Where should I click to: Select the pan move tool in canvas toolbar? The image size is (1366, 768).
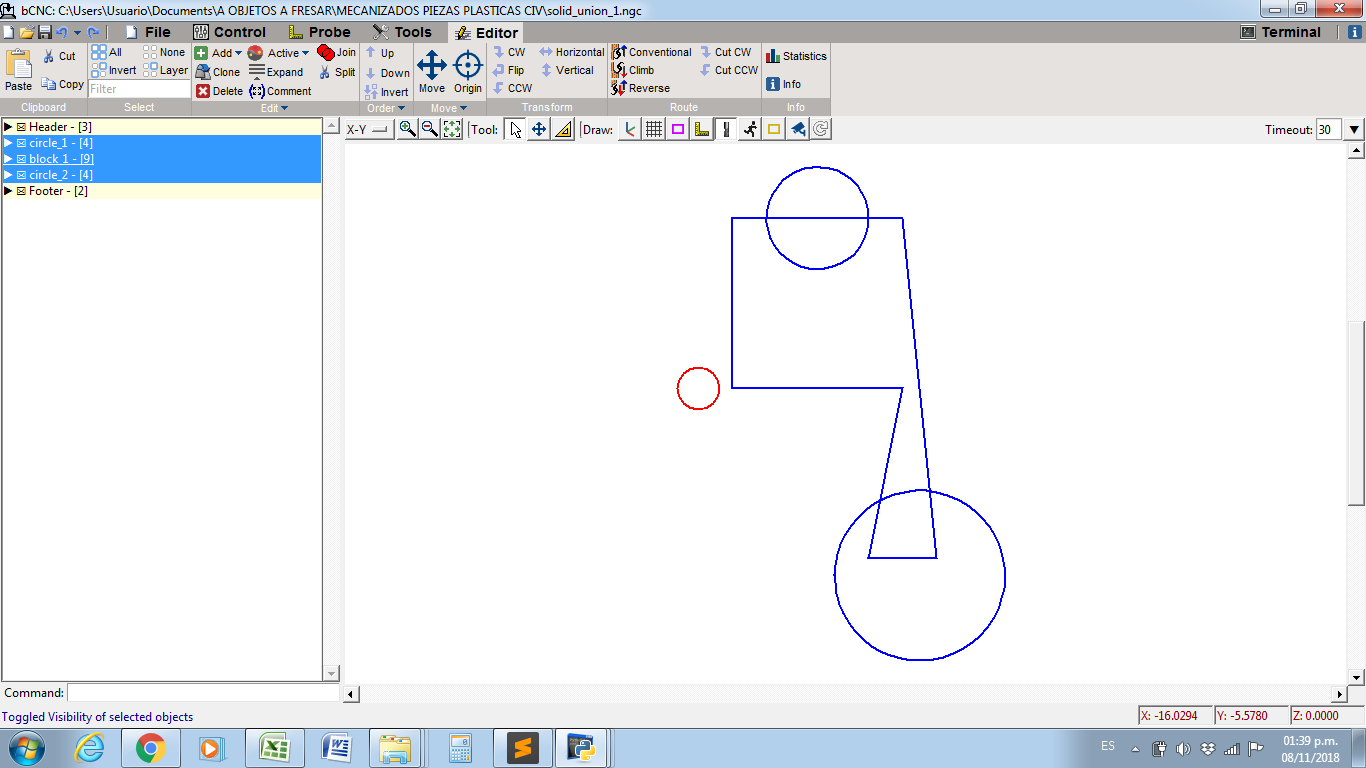[539, 129]
